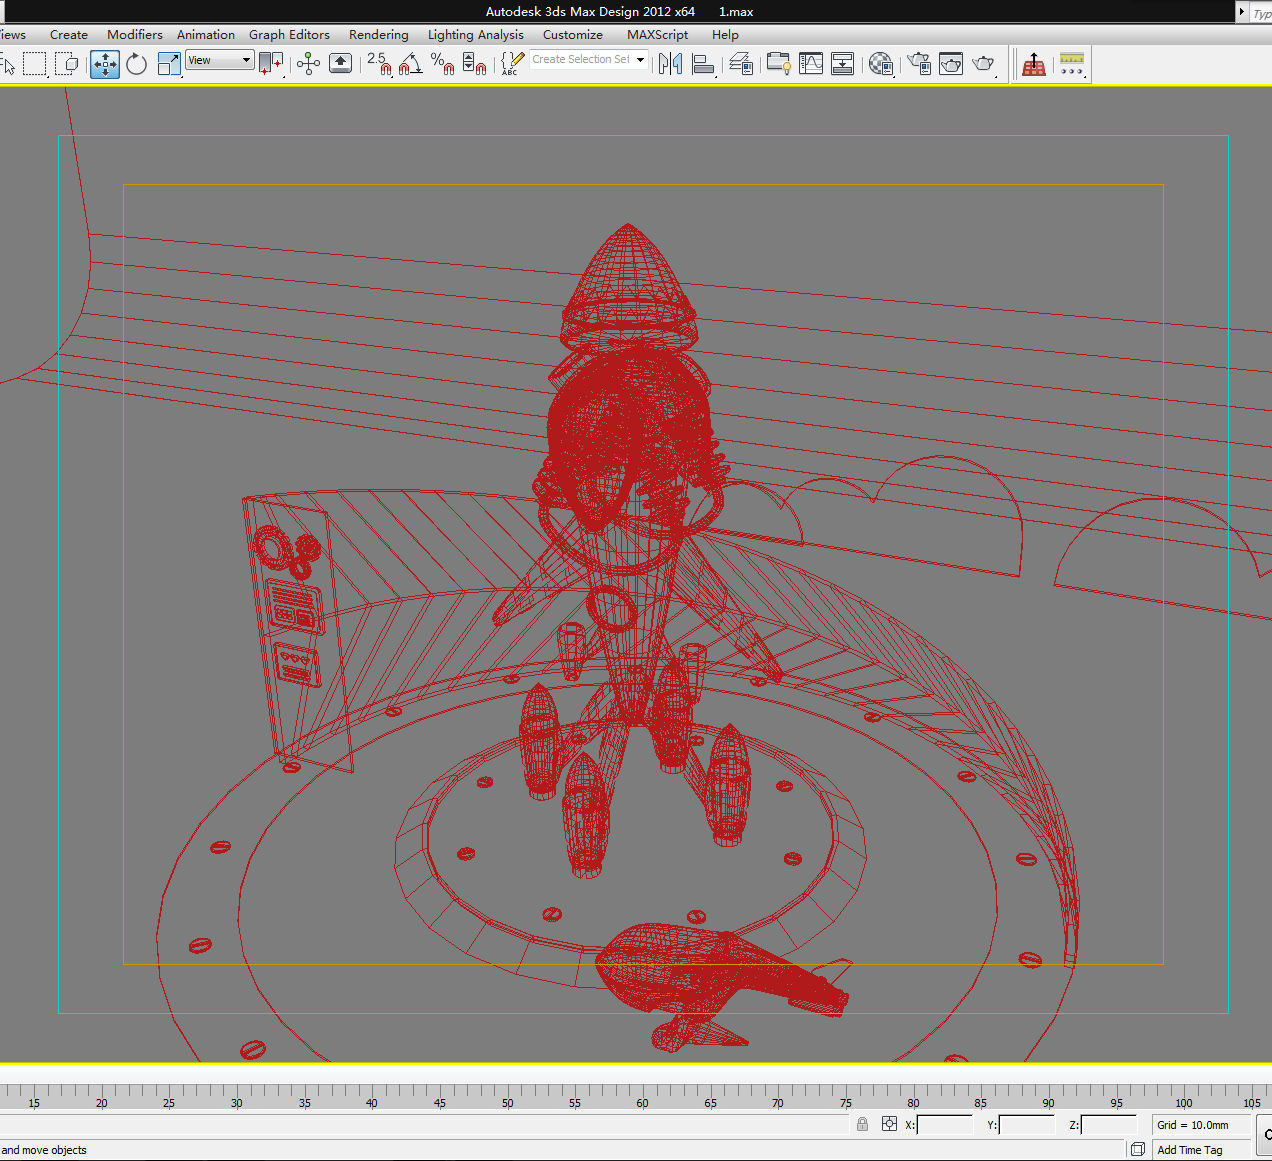Click the red grid upload toolbar icon
The image size is (1272, 1161).
(1034, 64)
